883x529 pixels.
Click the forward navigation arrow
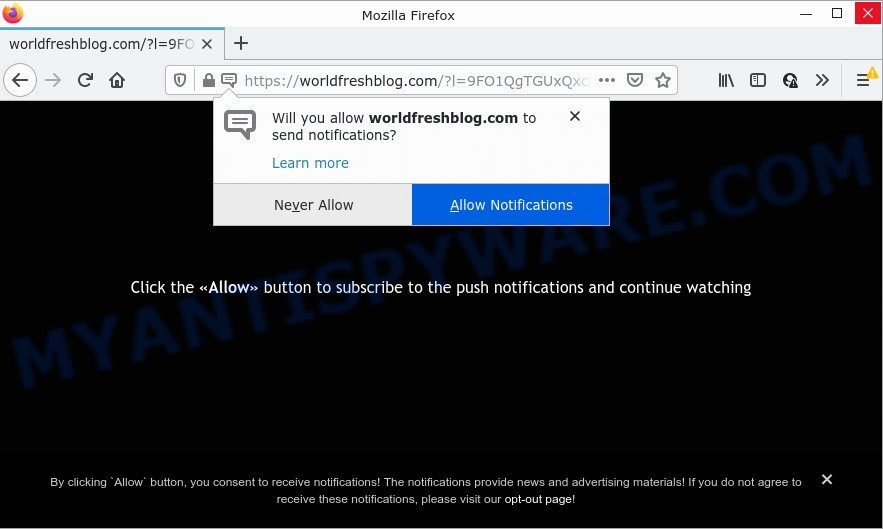pyautogui.click(x=53, y=81)
